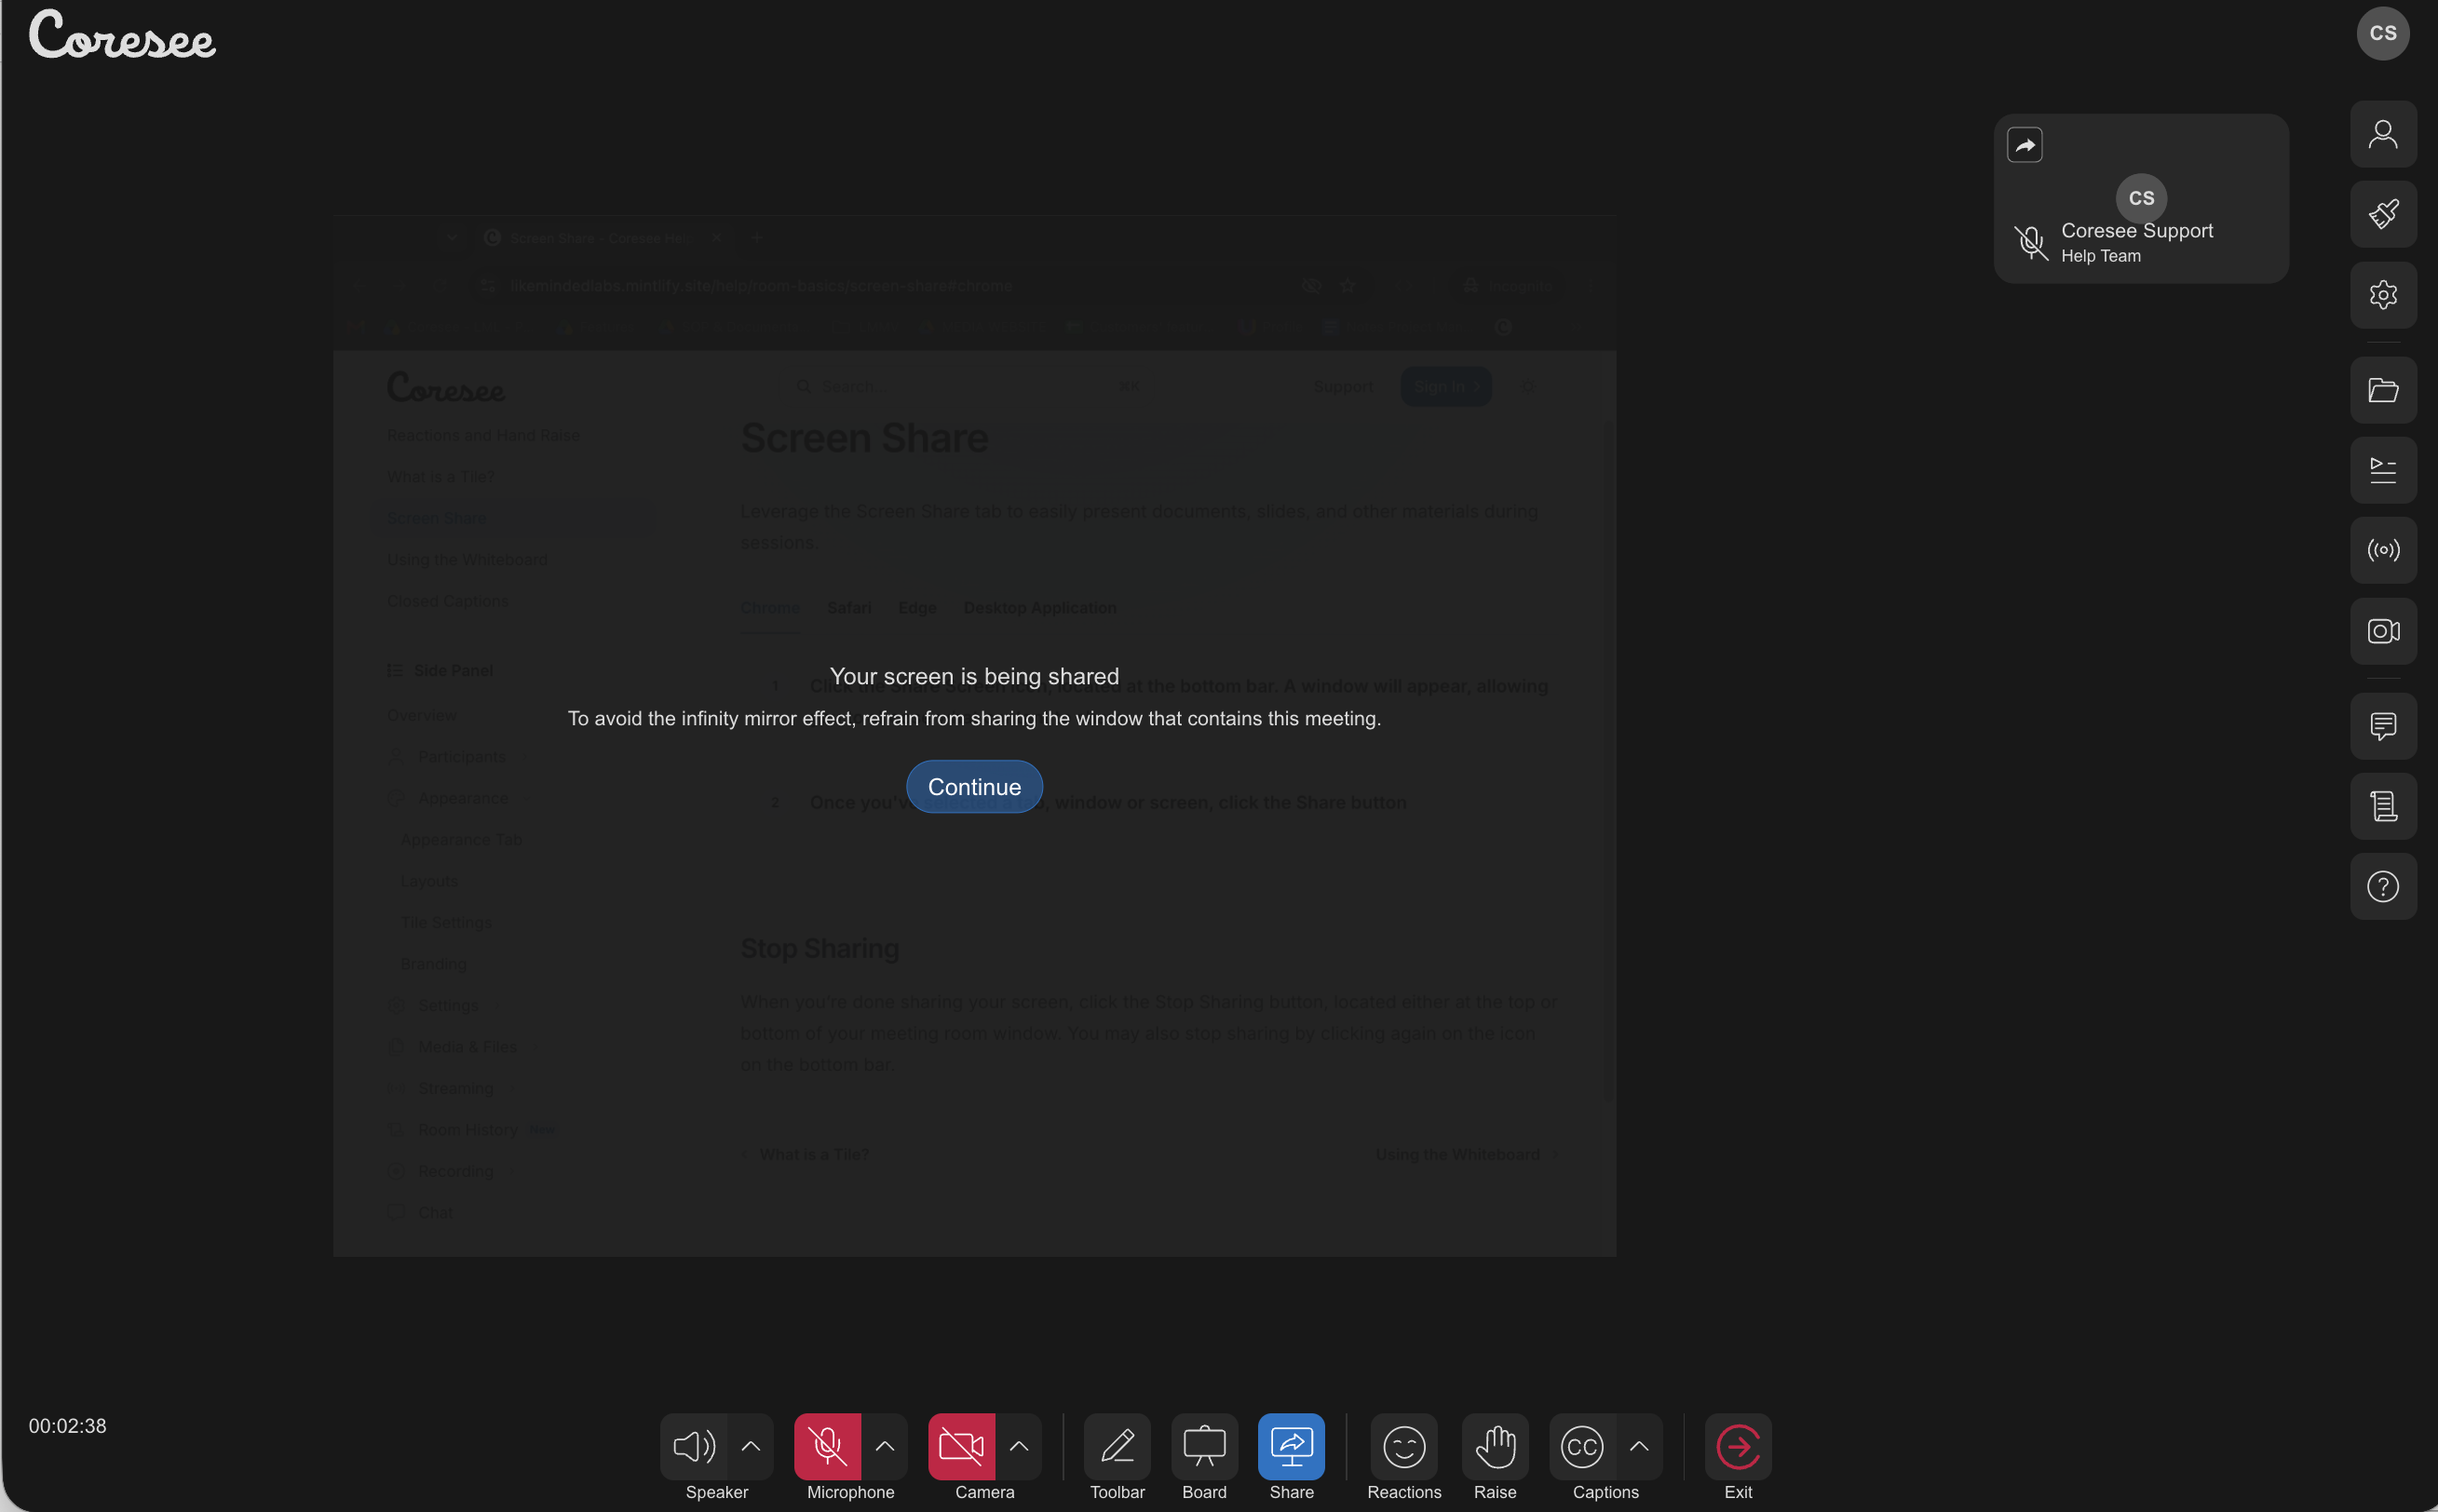Raise your hand
Viewport: 2438px width, 1512px height.
click(1495, 1446)
